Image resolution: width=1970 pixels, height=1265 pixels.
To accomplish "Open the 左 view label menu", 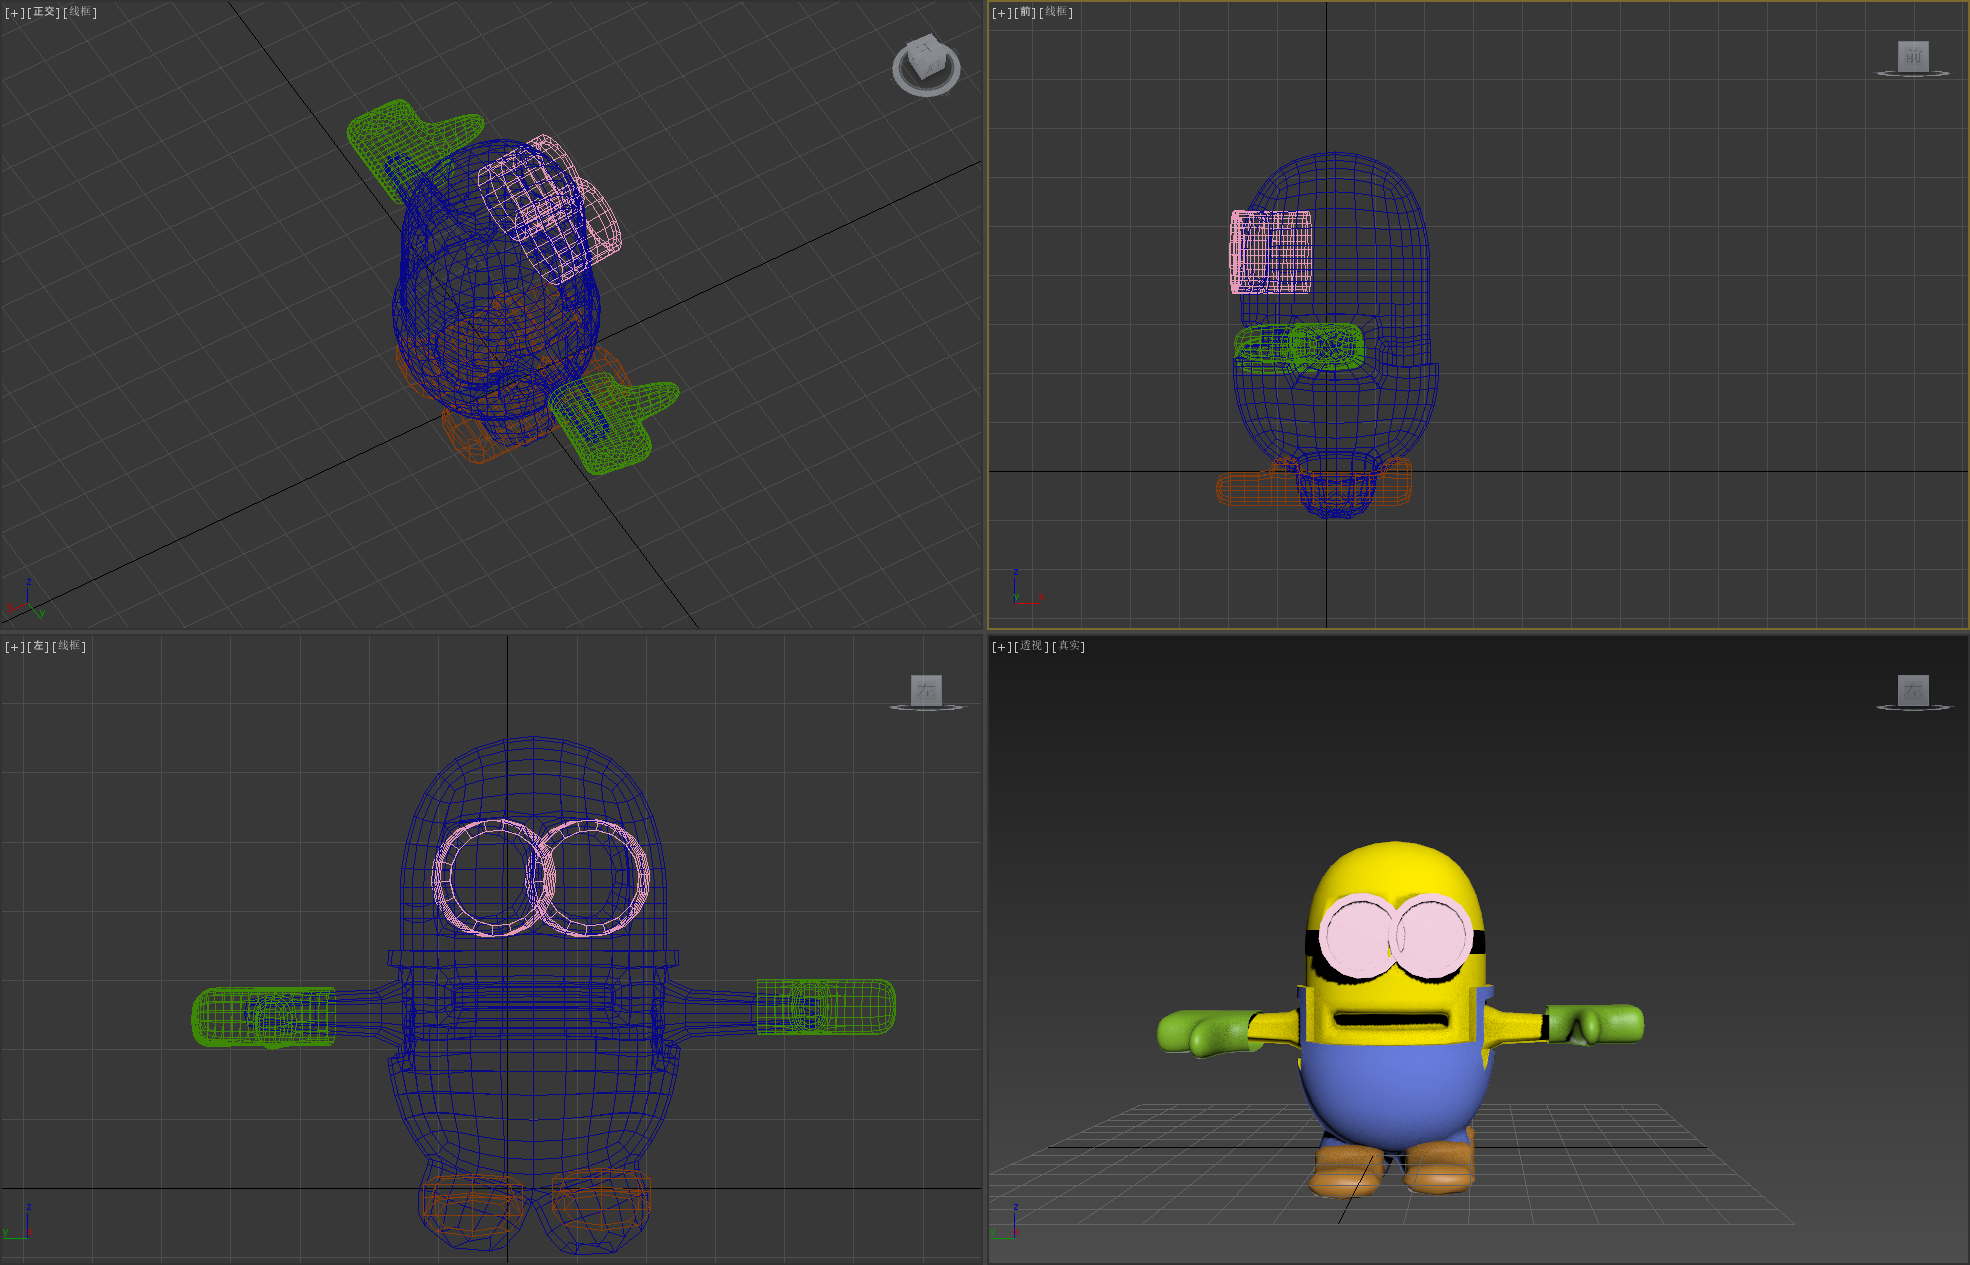I will coord(38,647).
